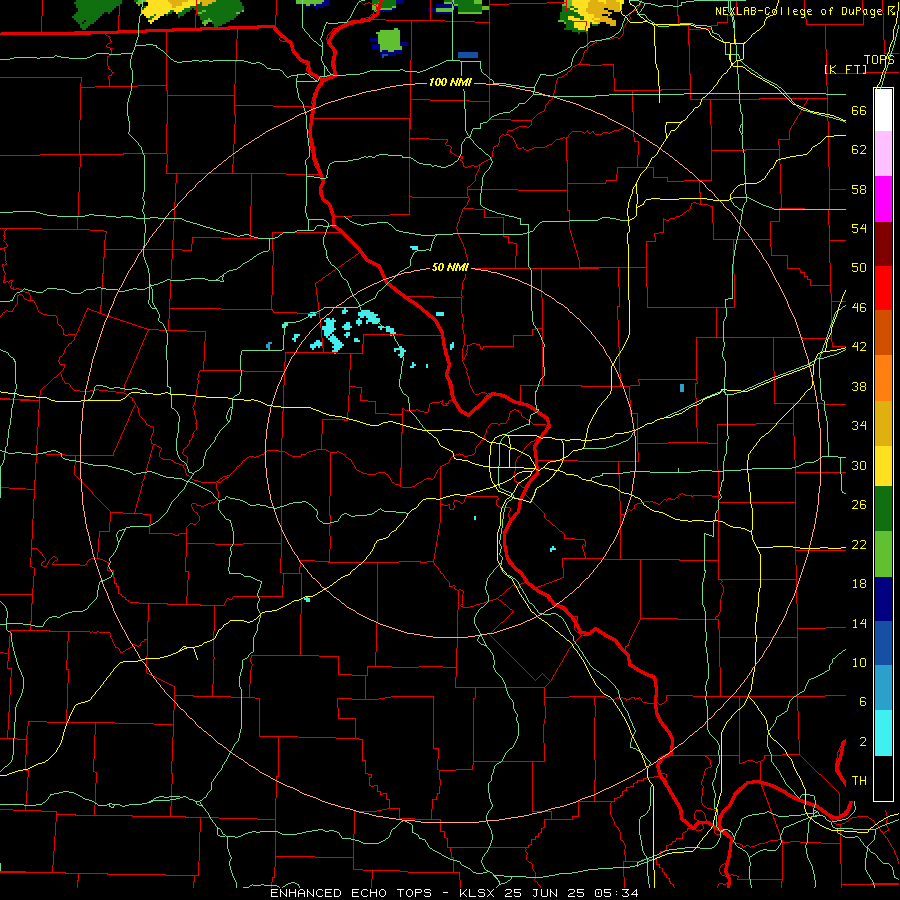900x900 pixels.
Task: Click the magenta legend swatch
Action: pos(883,199)
